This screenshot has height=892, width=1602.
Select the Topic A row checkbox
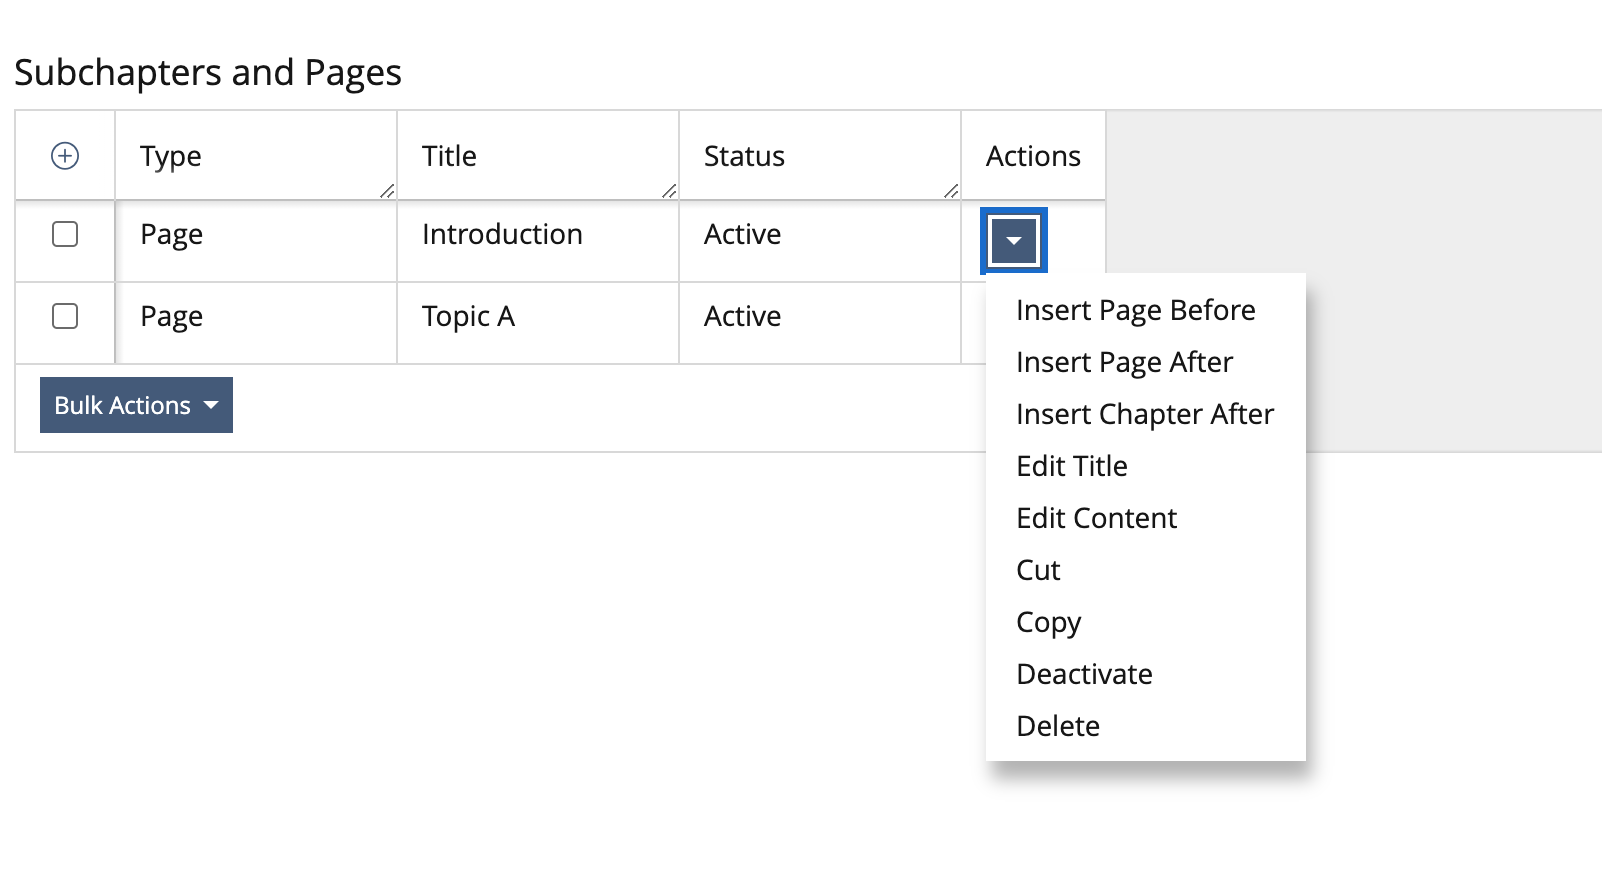(65, 316)
